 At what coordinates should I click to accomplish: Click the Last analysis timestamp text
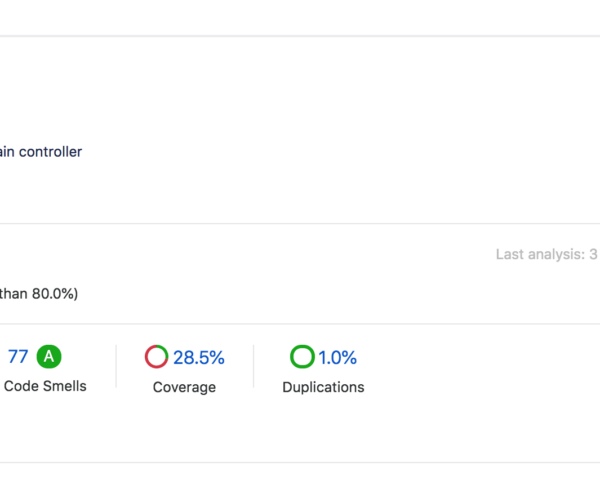(546, 255)
